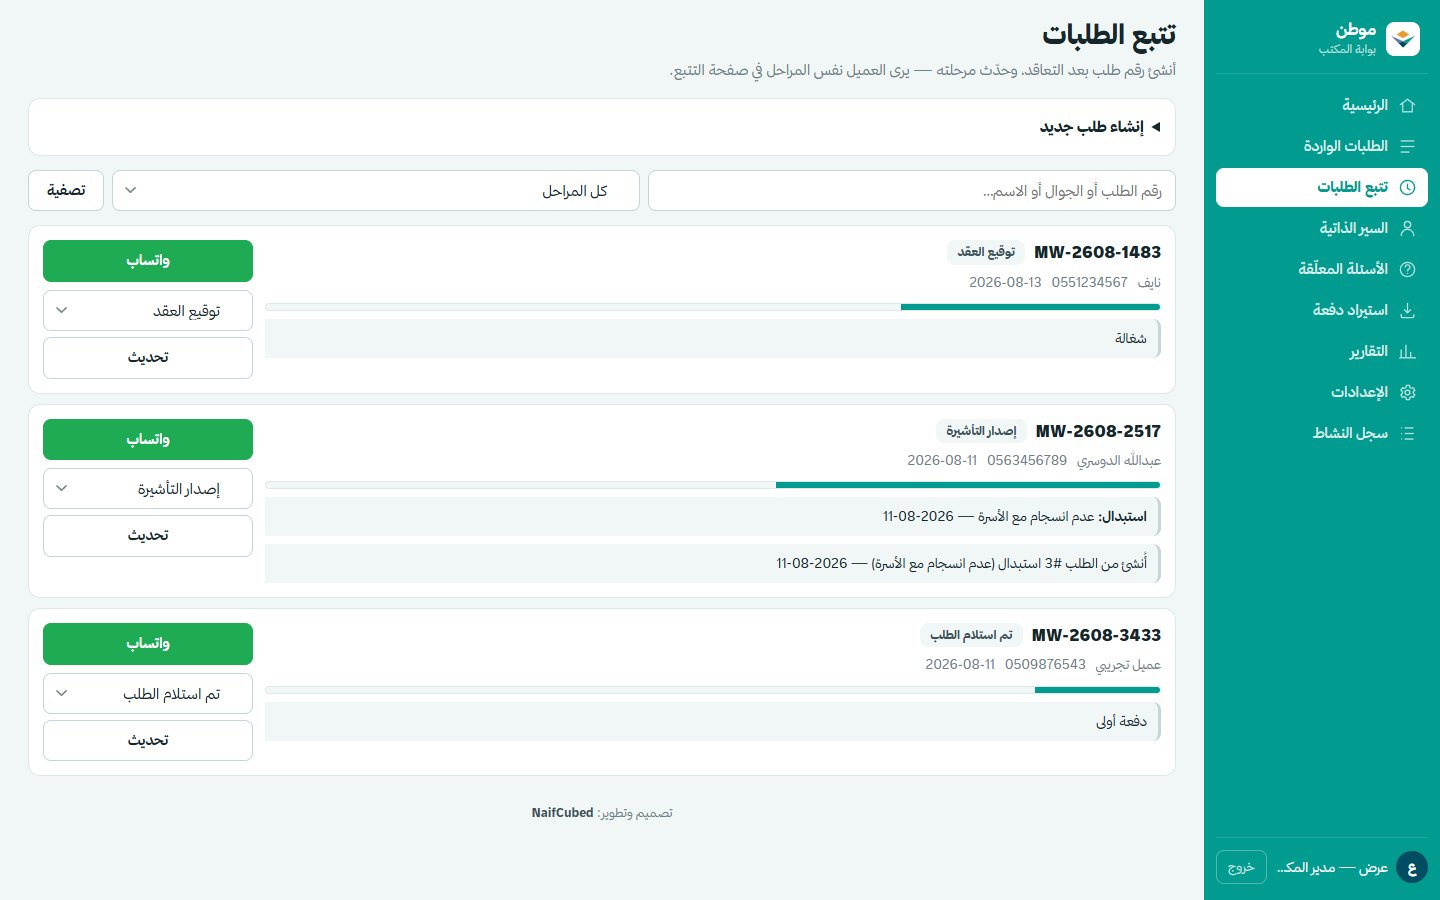
Task: Open الأسئلة المعلّقة section
Action: pos(1322,269)
